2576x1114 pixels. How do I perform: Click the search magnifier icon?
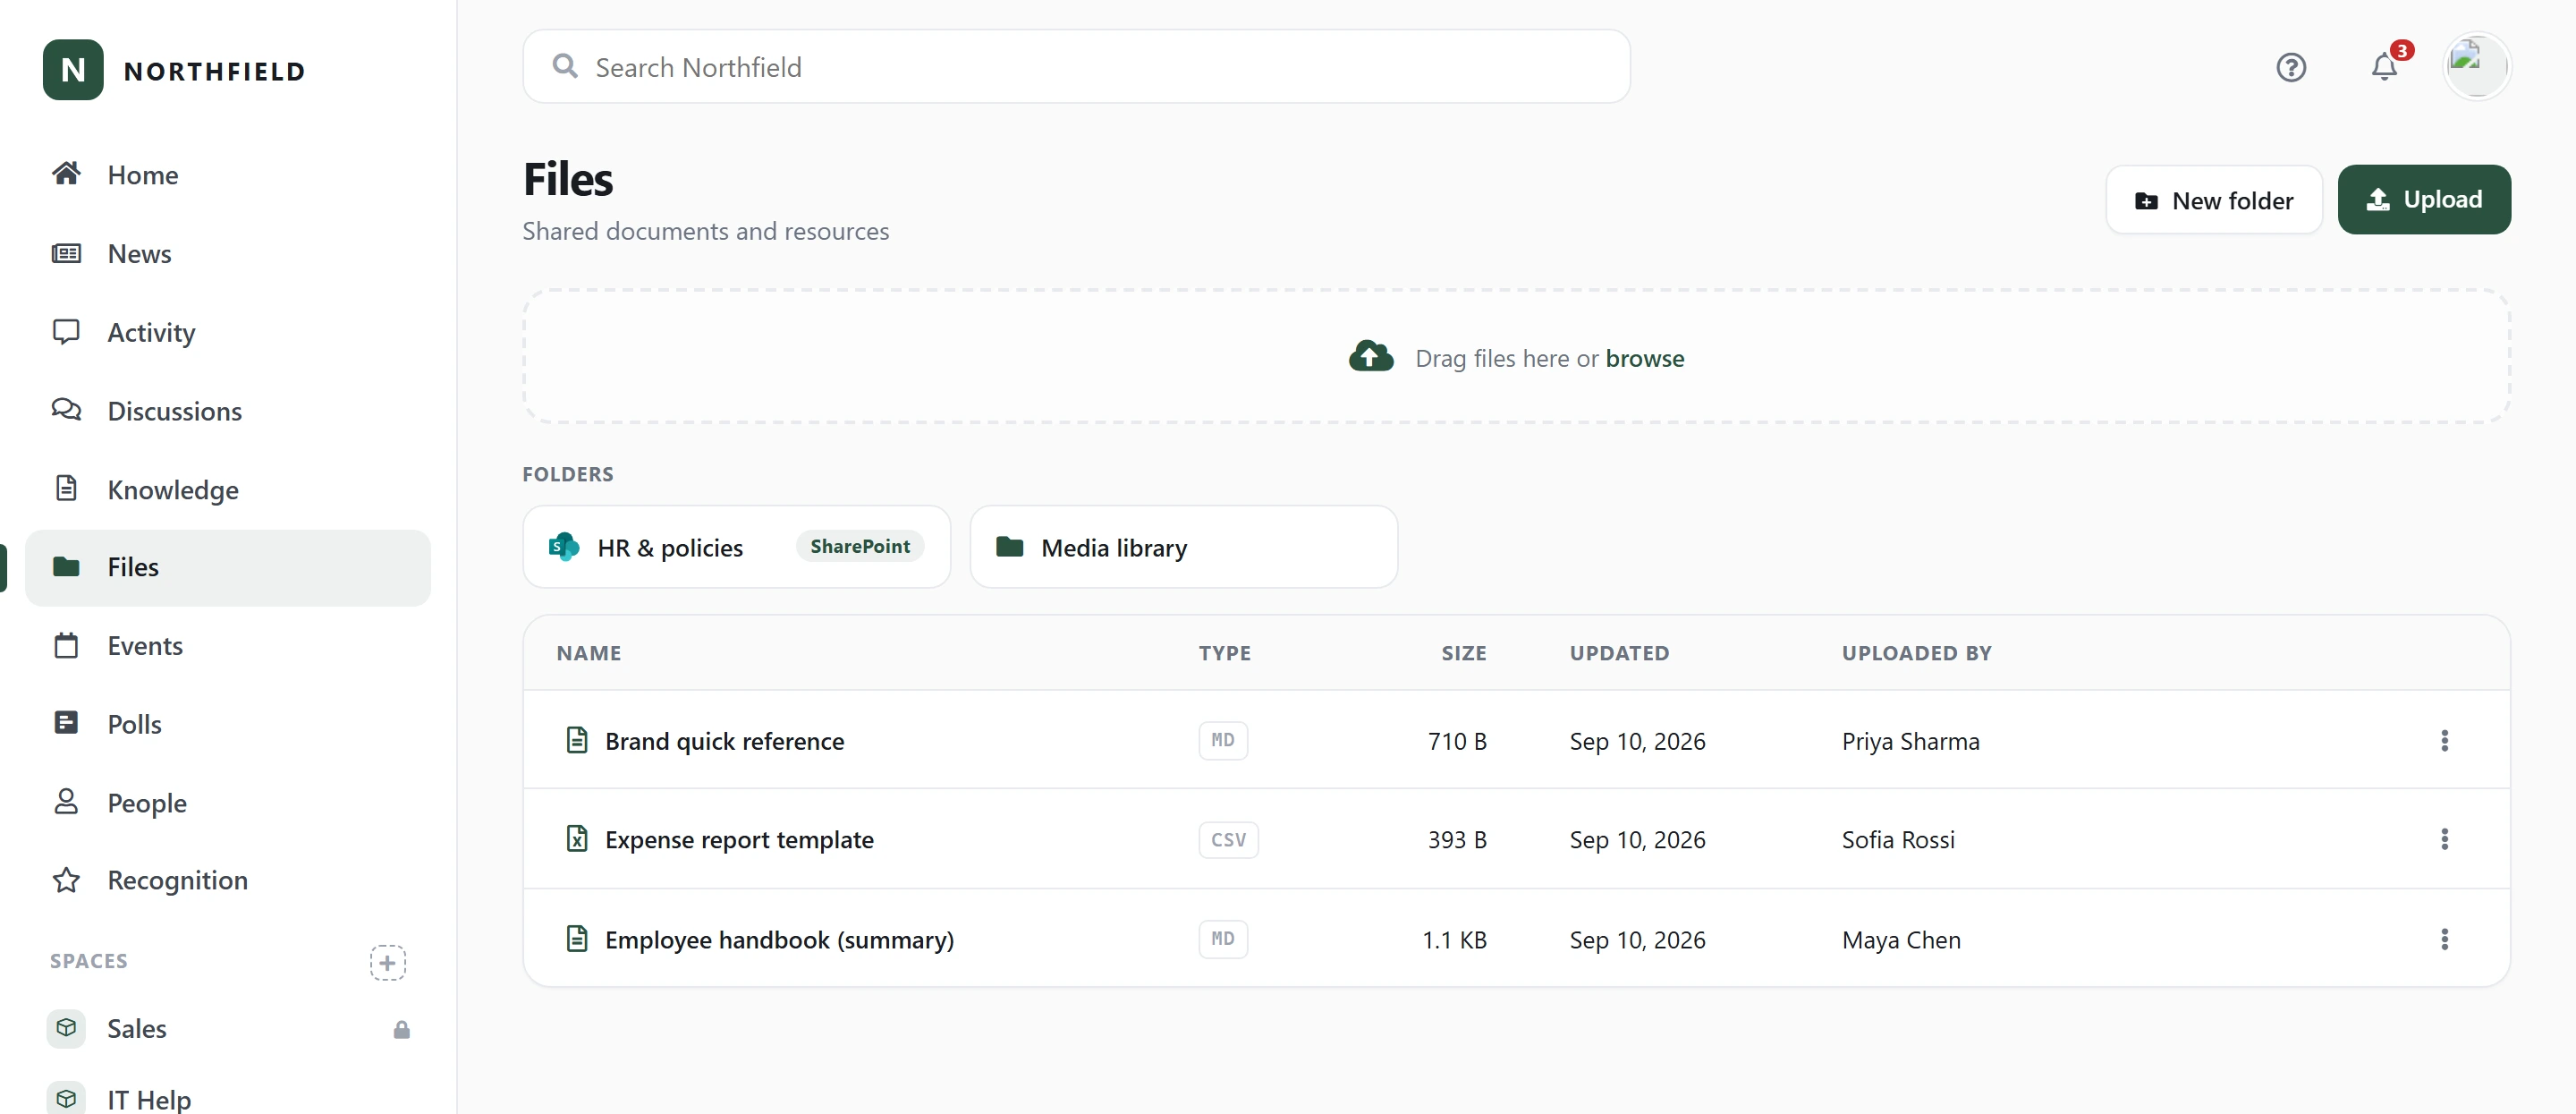pos(565,66)
